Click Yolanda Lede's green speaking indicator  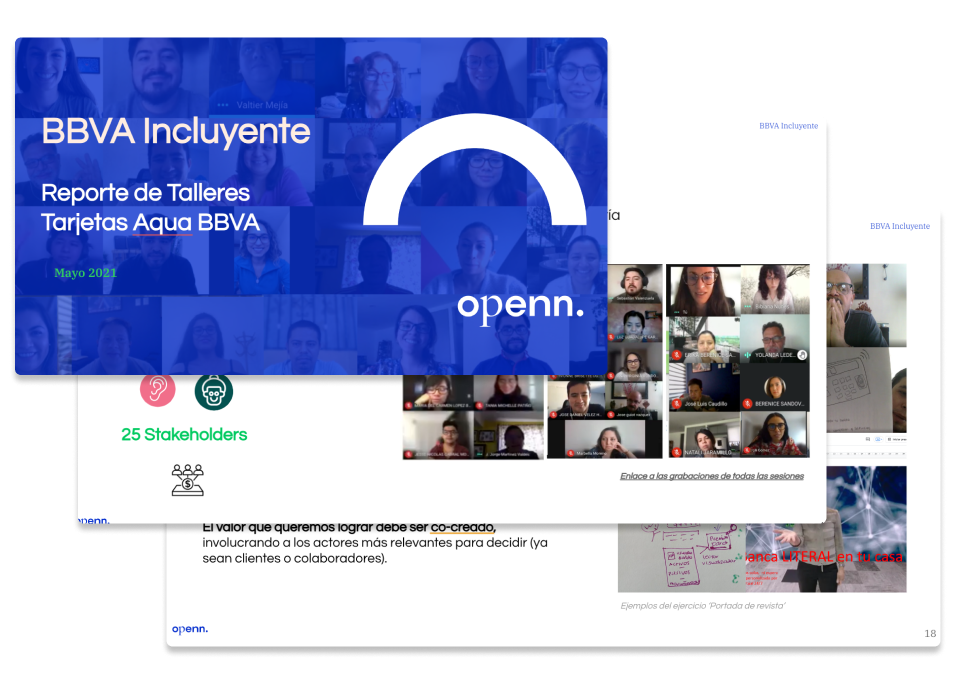point(747,355)
